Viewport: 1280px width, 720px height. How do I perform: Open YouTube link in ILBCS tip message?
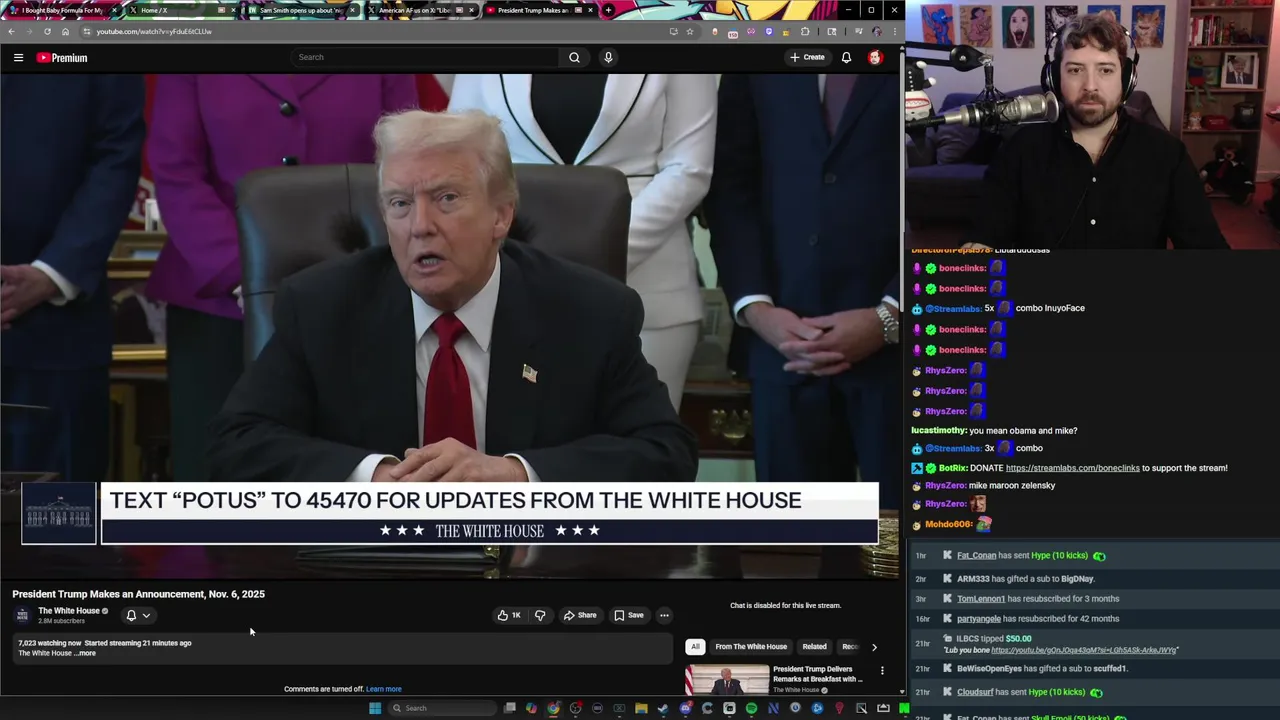tap(1084, 650)
